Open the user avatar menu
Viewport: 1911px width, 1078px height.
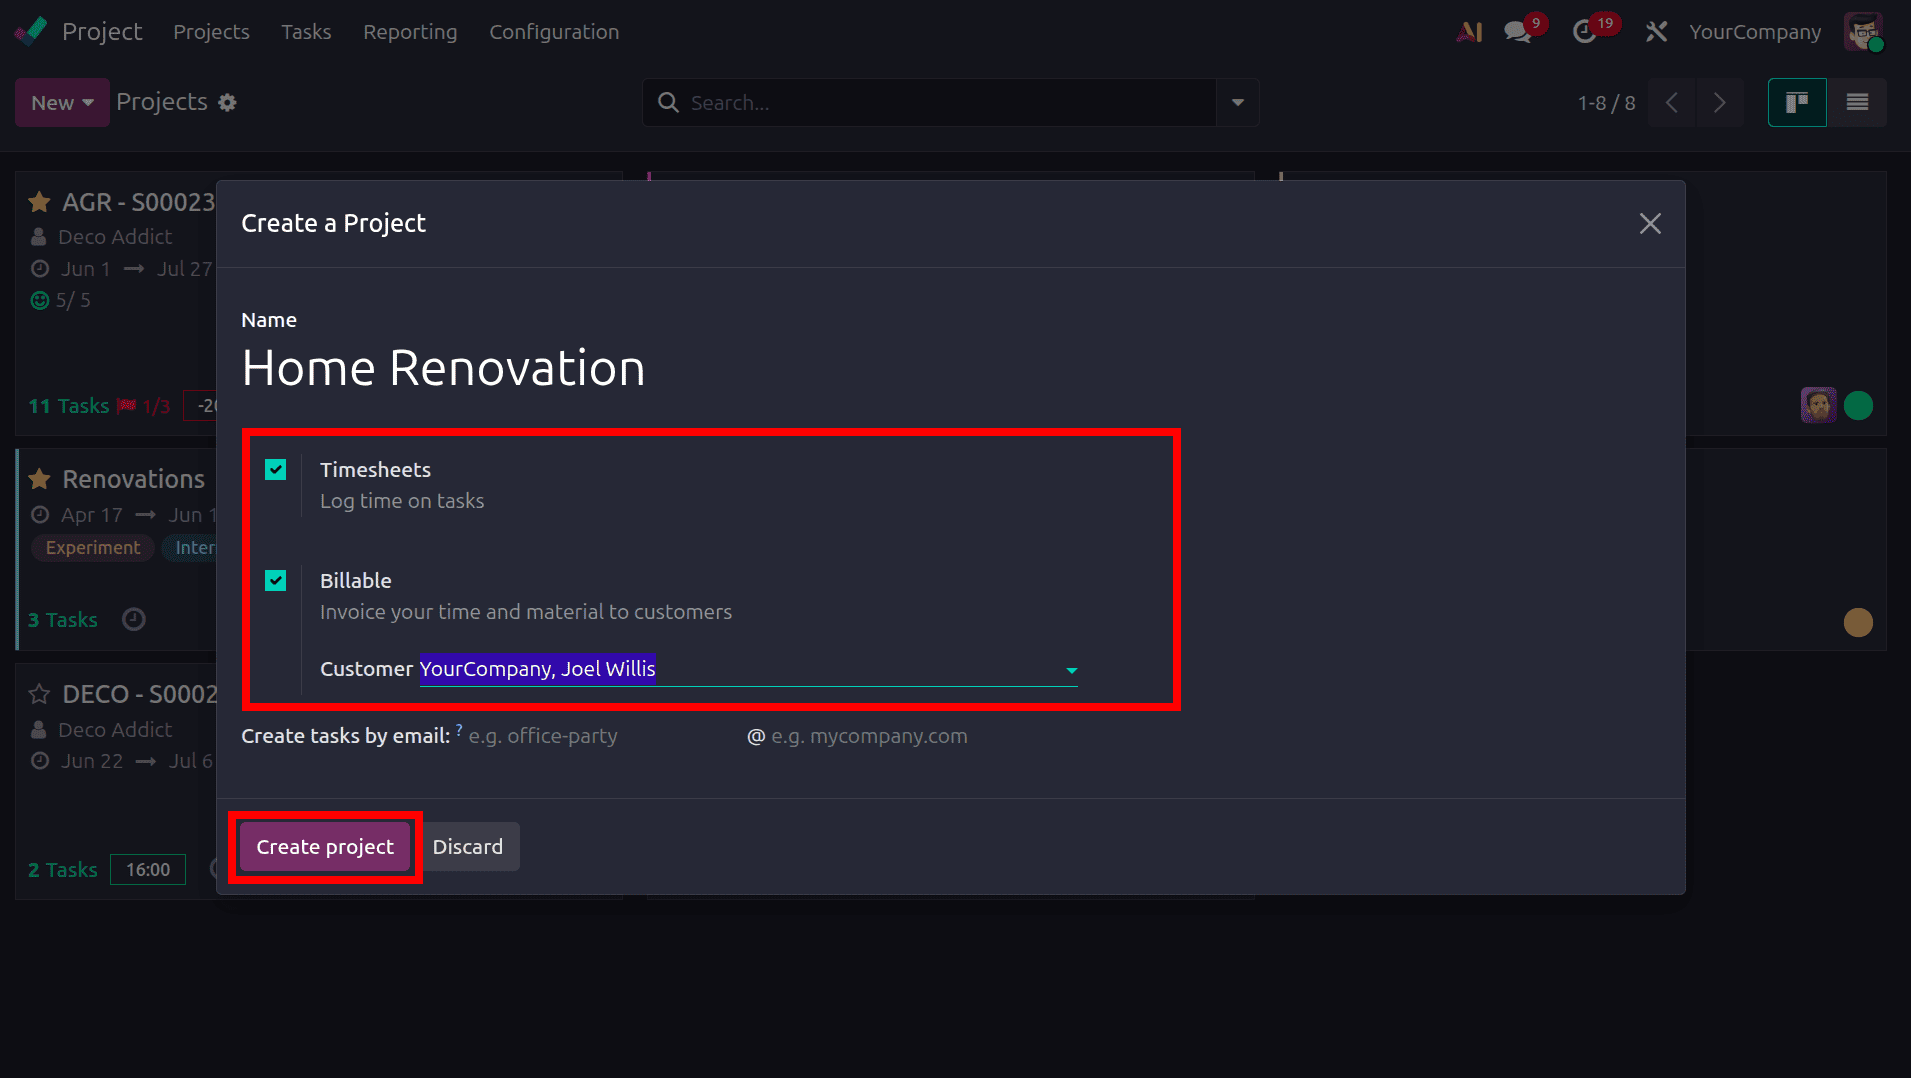click(x=1864, y=32)
